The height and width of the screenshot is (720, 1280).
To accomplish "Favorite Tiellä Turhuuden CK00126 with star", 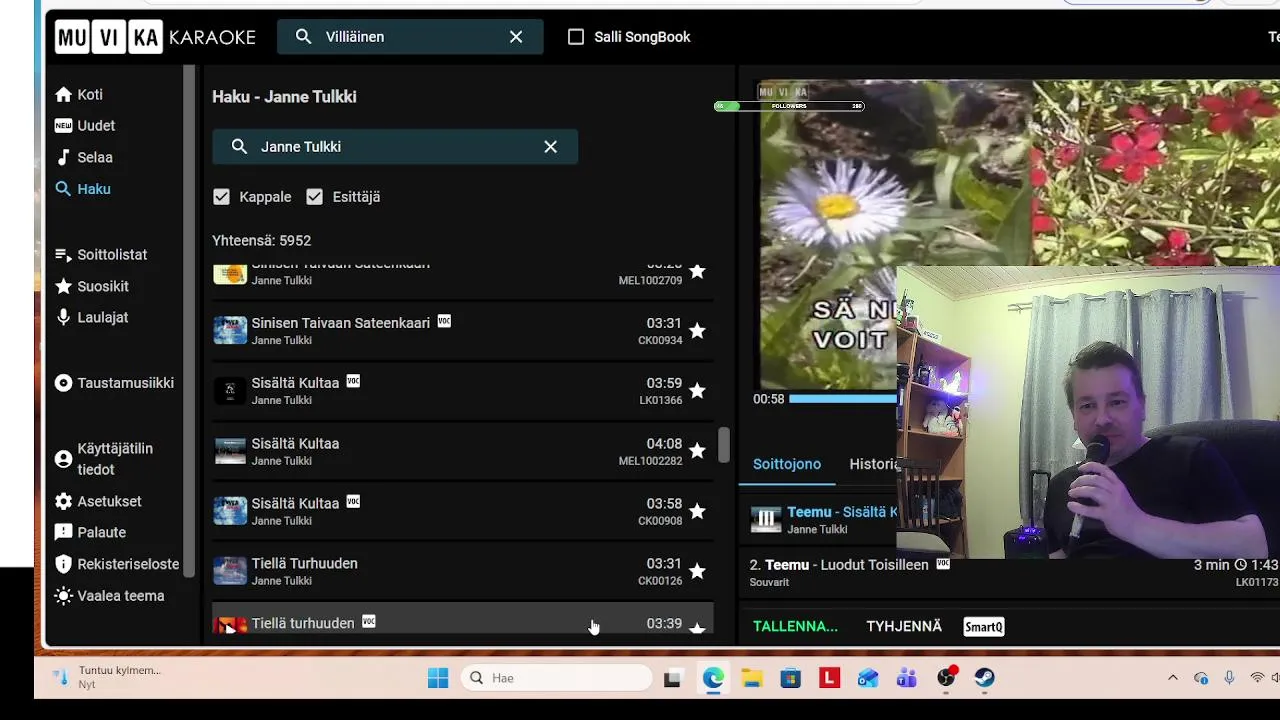I will (697, 571).
